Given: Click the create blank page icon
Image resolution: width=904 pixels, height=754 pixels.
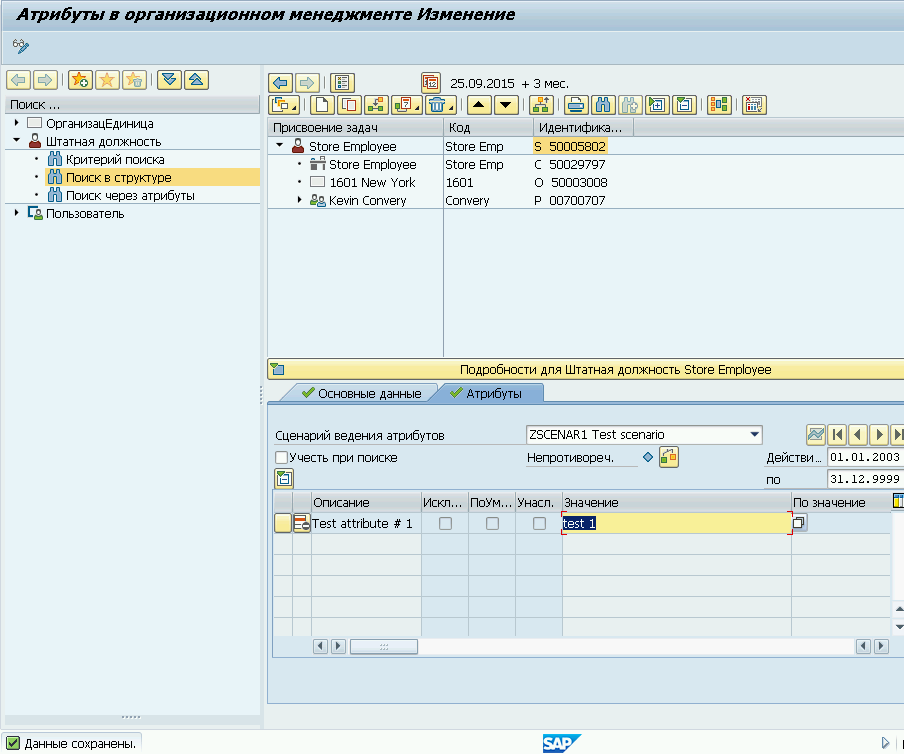Looking at the screenshot, I should [x=322, y=105].
